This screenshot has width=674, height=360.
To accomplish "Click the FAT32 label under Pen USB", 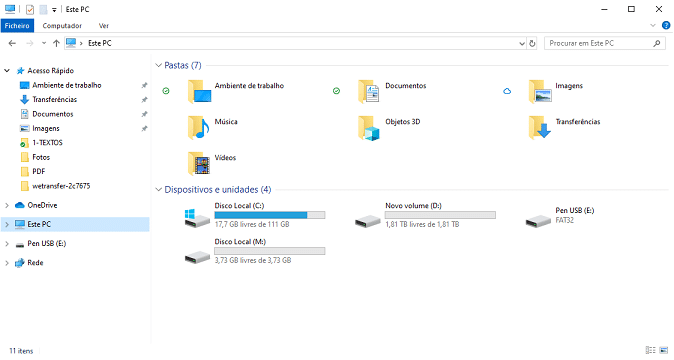I will pos(564,220).
